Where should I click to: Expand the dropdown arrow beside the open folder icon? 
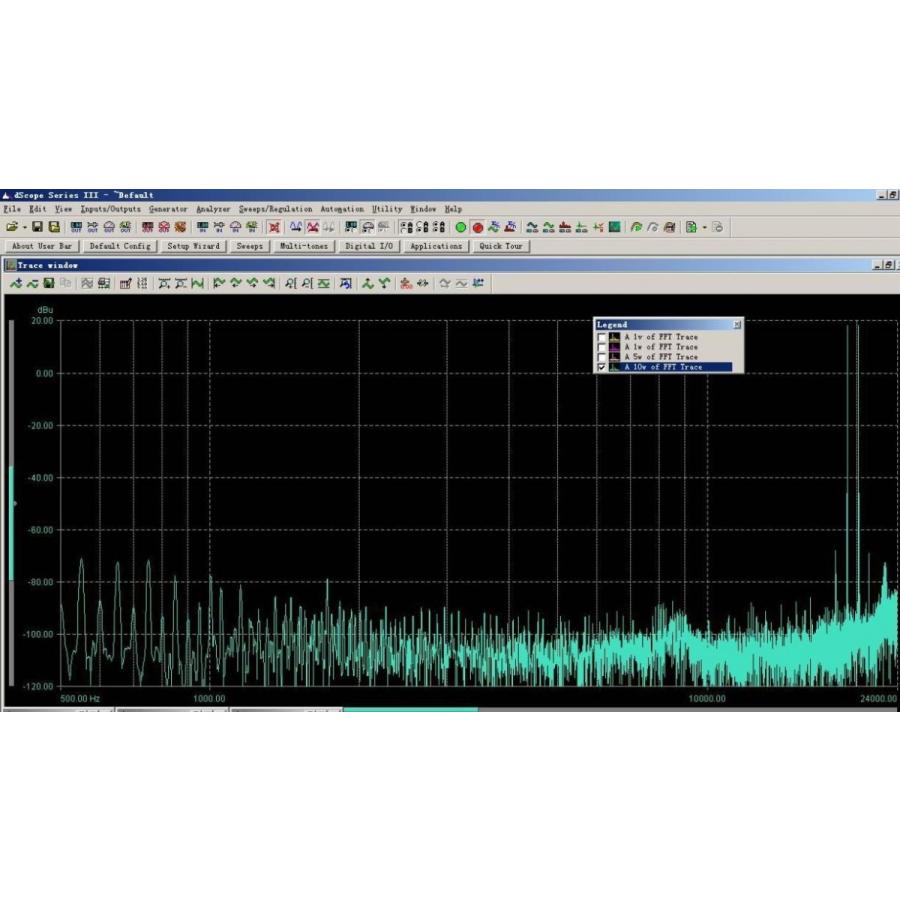click(24, 228)
